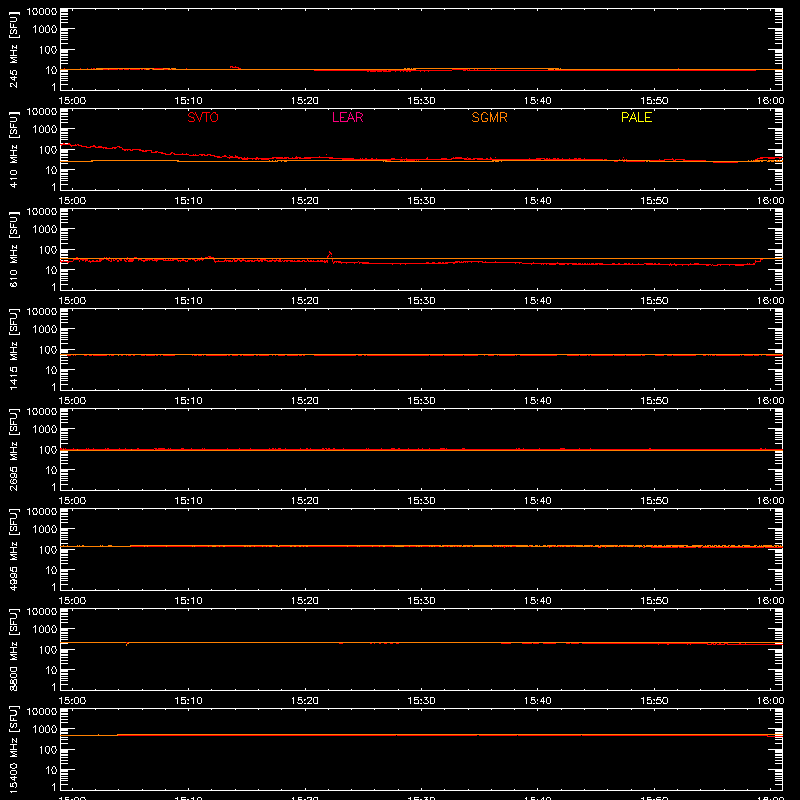The image size is (800, 800).
Task: Select the 1415 MHz [SFU] axis title
Action: [13, 349]
